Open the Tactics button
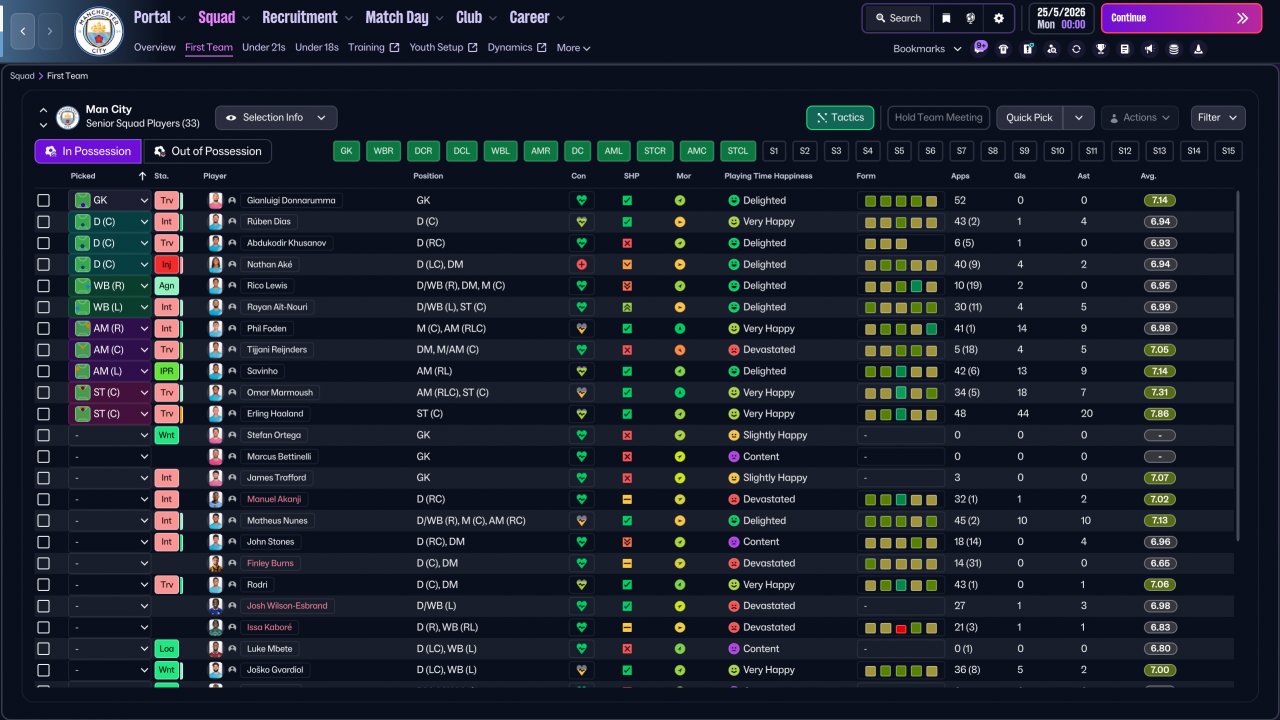 click(840, 118)
